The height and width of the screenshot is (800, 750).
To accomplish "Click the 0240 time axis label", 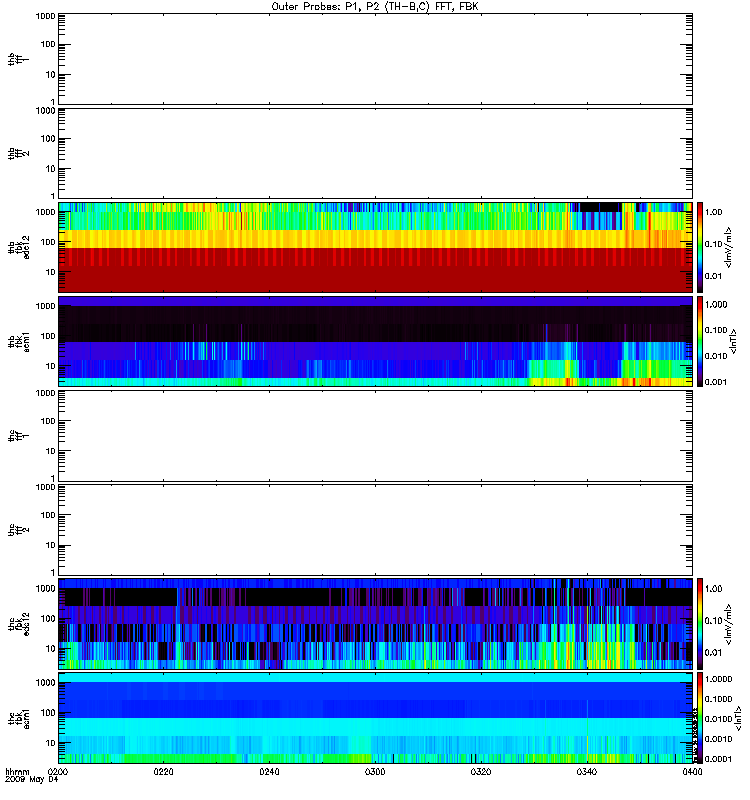I will pos(269,772).
